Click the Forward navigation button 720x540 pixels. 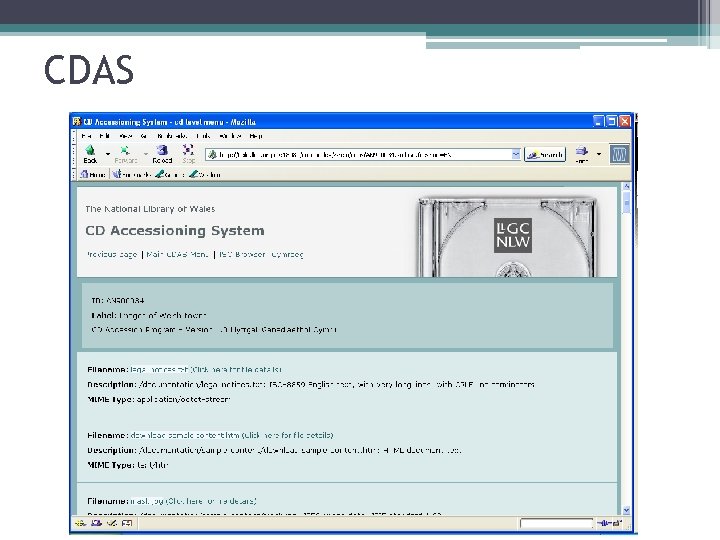[125, 154]
